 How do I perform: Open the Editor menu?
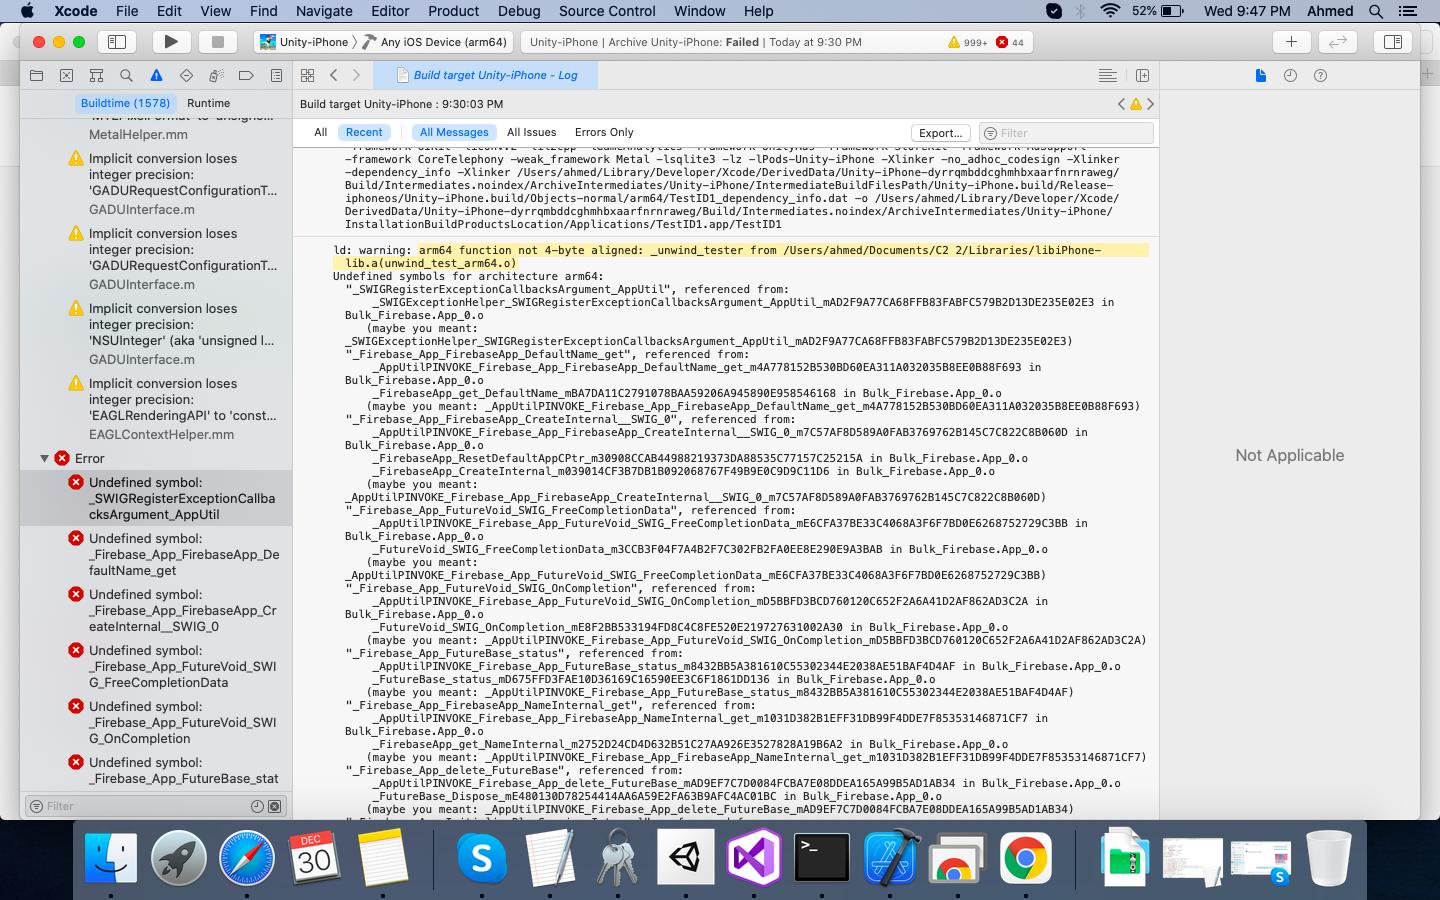(390, 11)
